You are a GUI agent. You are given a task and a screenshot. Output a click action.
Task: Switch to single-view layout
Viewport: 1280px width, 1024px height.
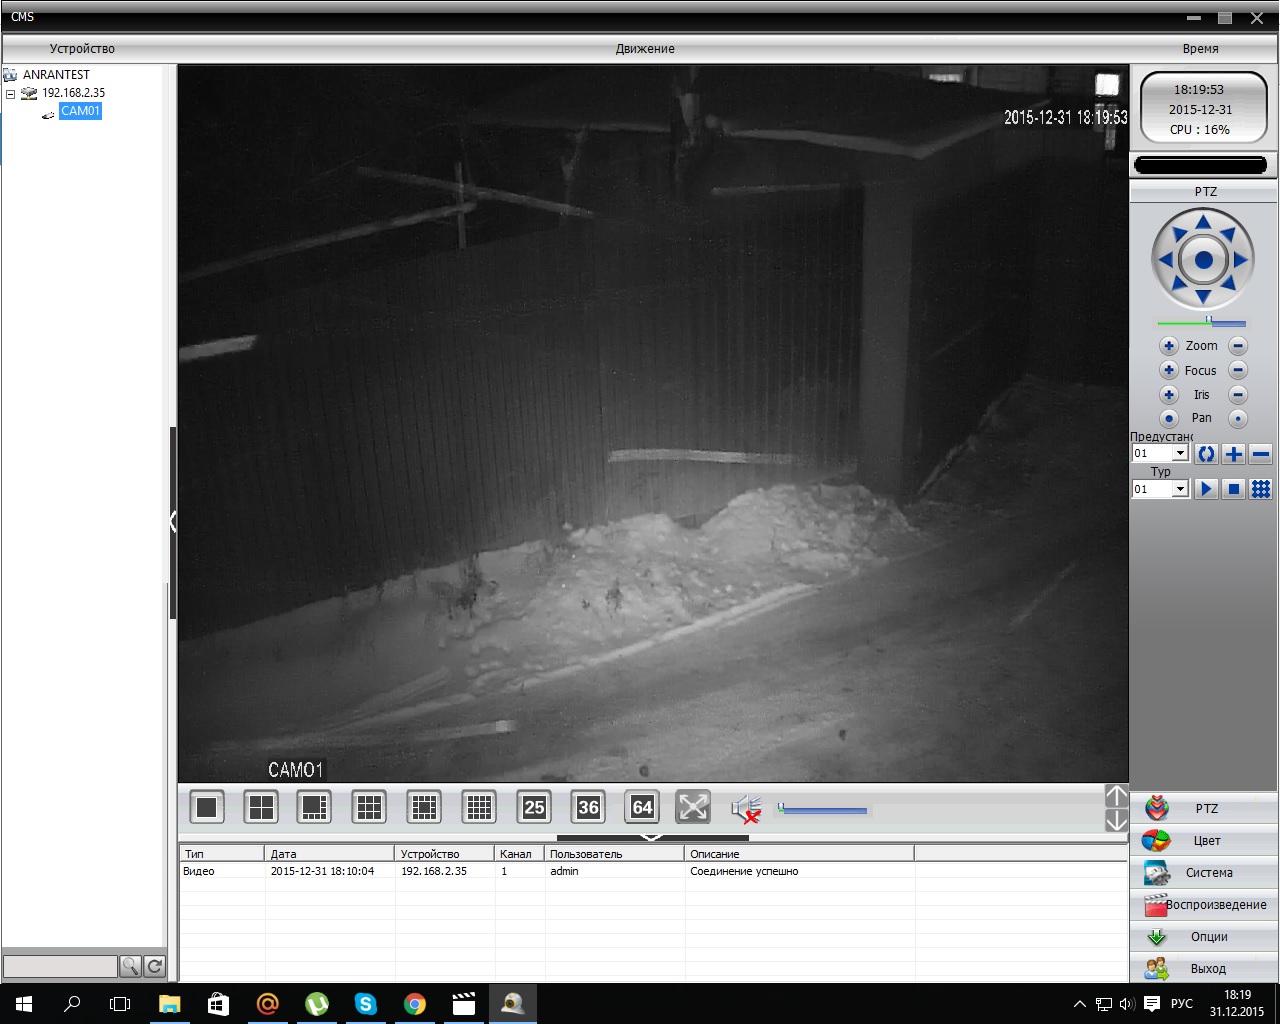pos(207,807)
